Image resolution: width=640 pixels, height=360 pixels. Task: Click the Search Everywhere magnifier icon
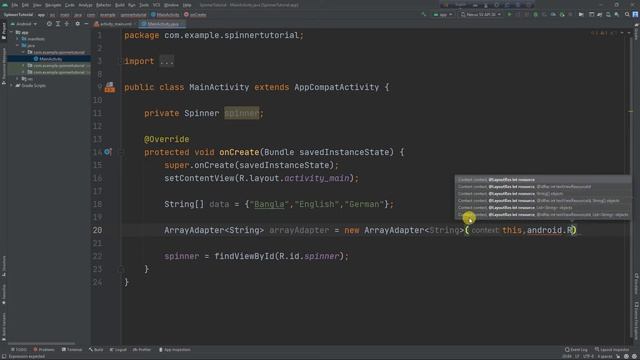click(627, 15)
